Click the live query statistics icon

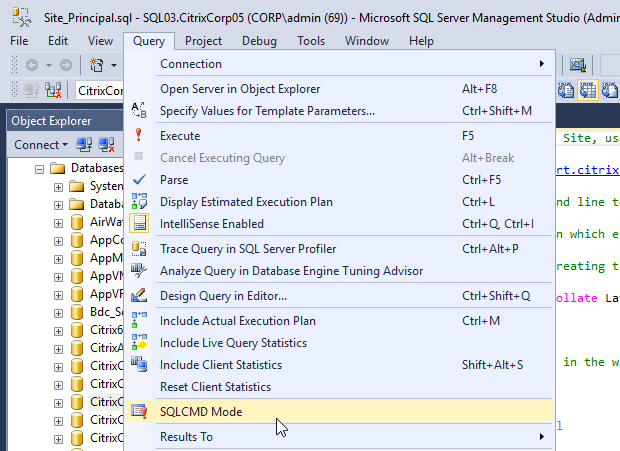[139, 342]
